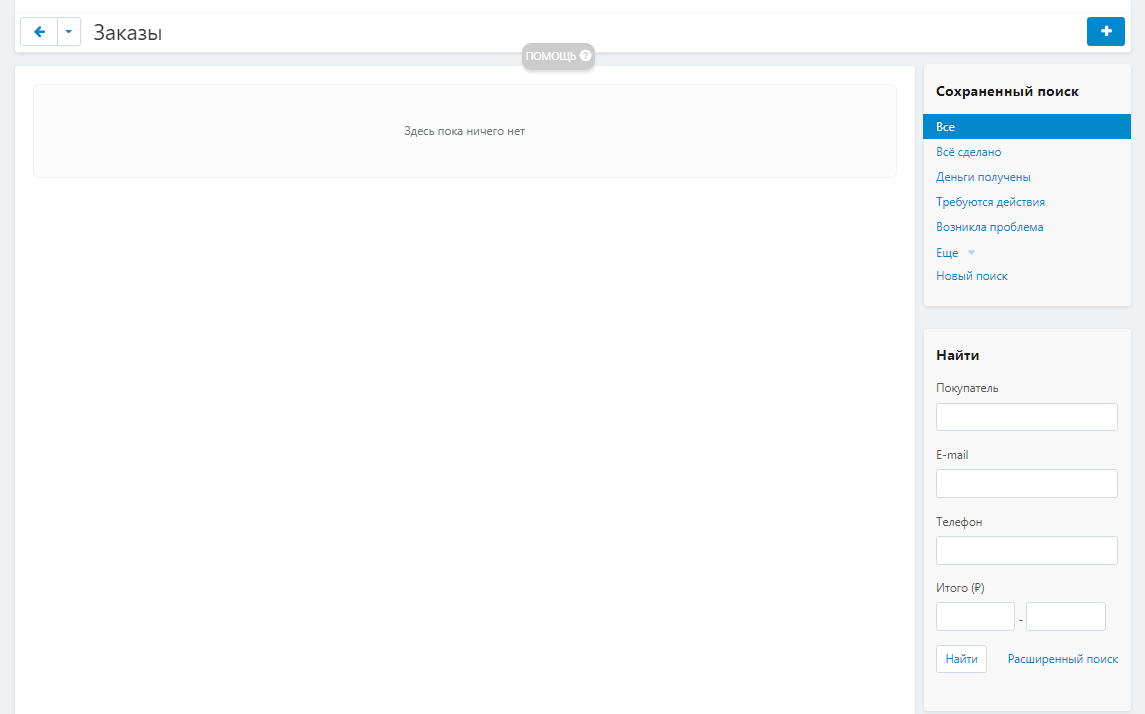Click the Сохраненный поиск heading
This screenshot has height=714, width=1145.
1007,91
